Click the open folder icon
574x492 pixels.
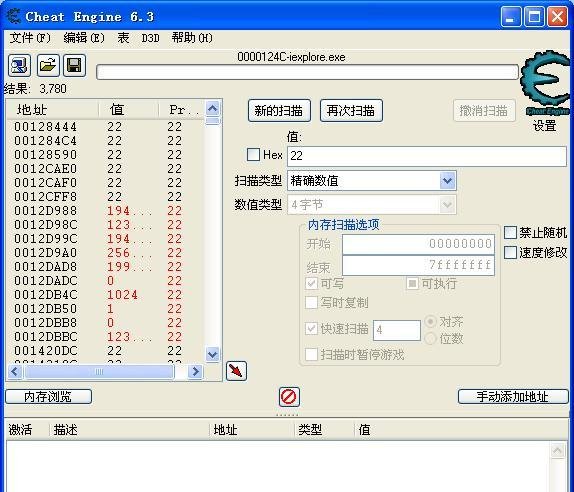(x=48, y=66)
